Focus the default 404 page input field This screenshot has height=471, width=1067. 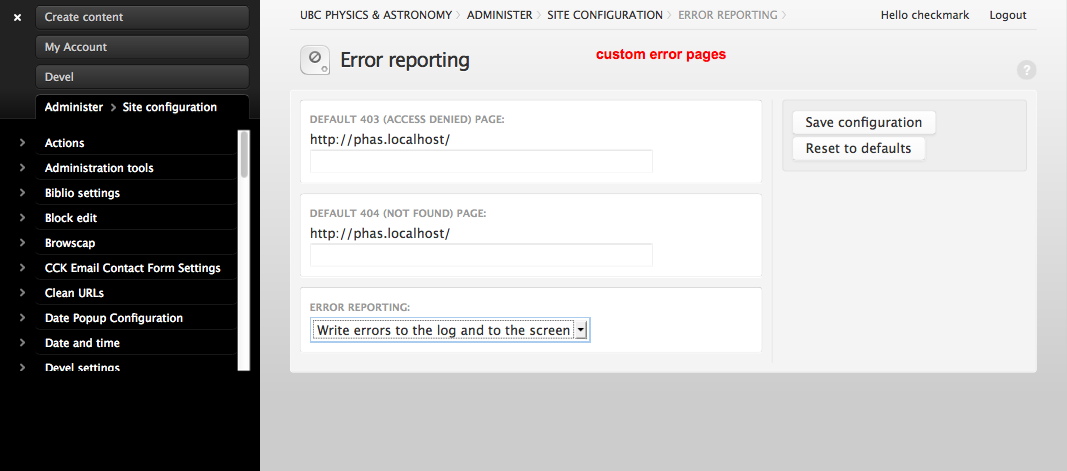(481, 255)
